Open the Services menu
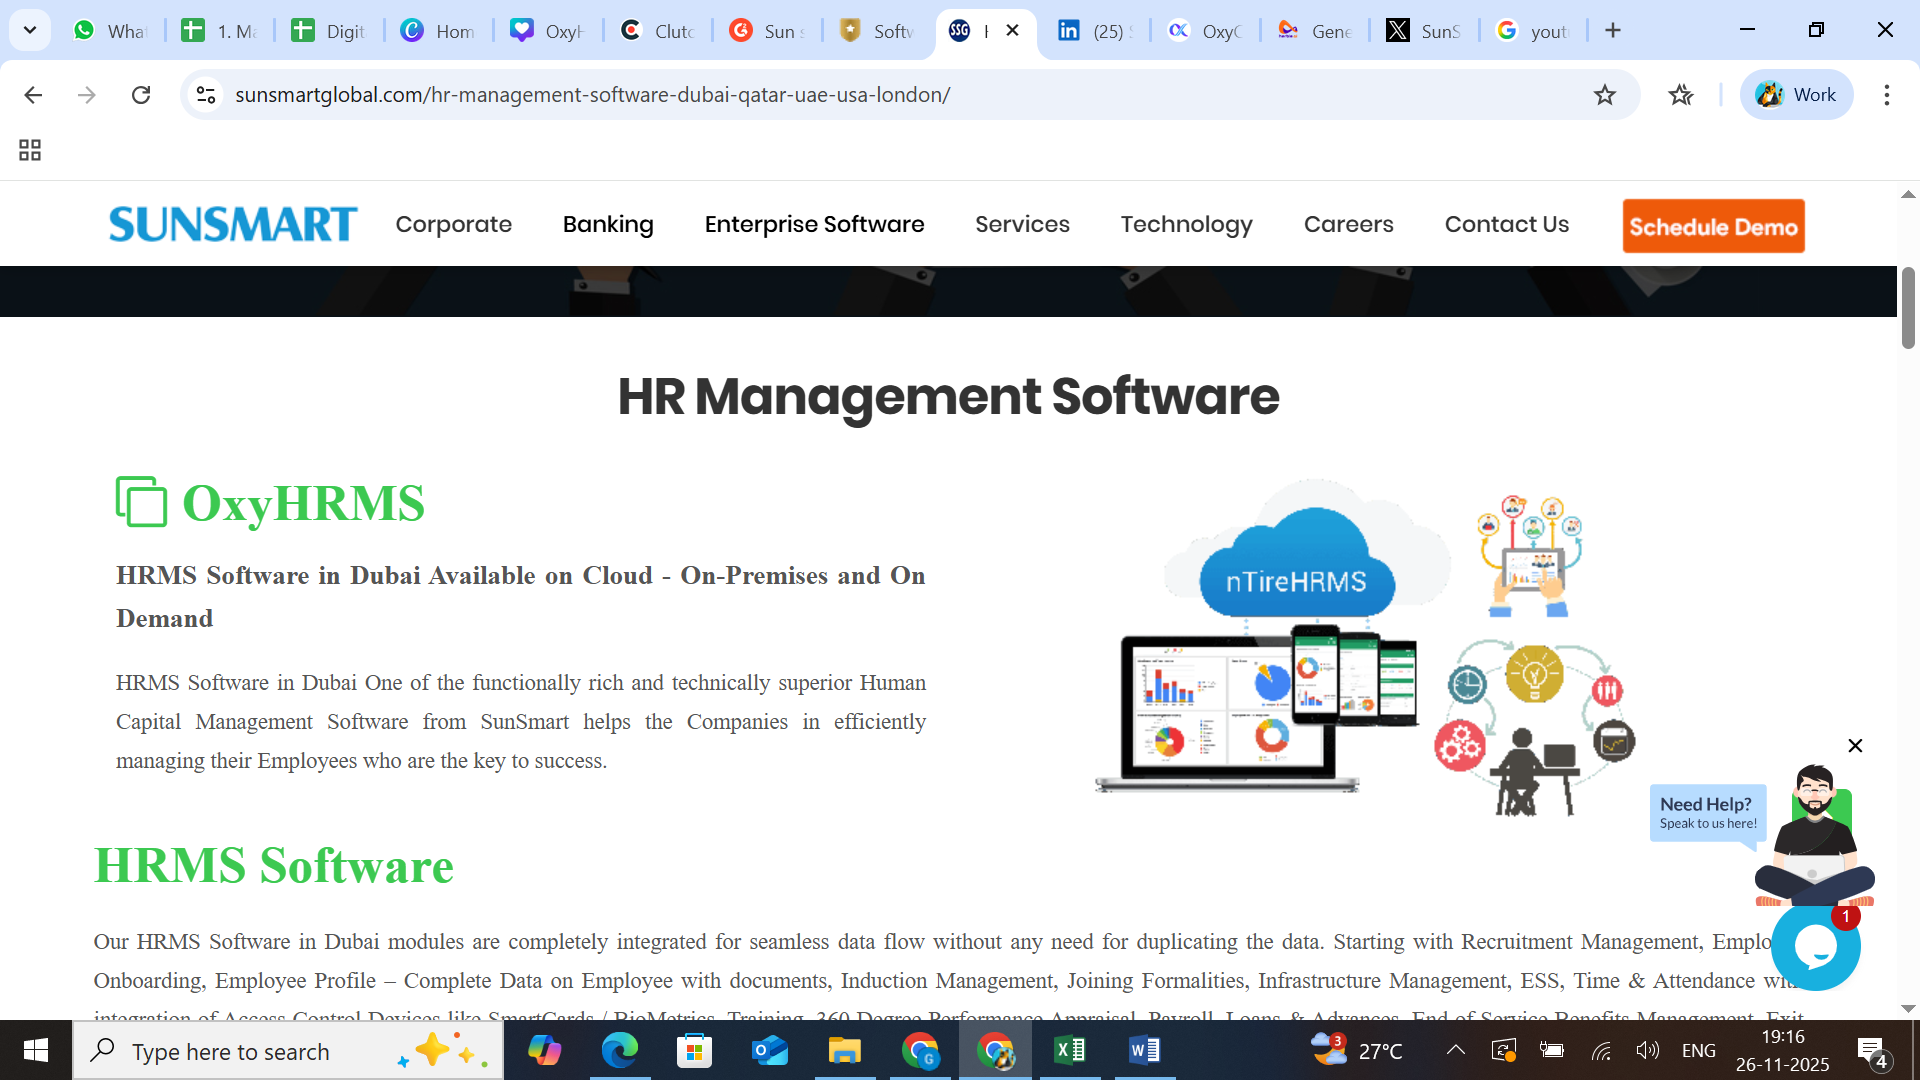The width and height of the screenshot is (1920, 1080). pos(1022,224)
